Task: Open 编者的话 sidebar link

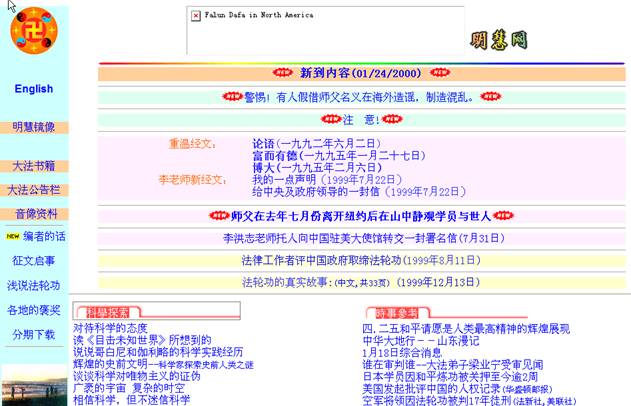Action: pyautogui.click(x=44, y=236)
